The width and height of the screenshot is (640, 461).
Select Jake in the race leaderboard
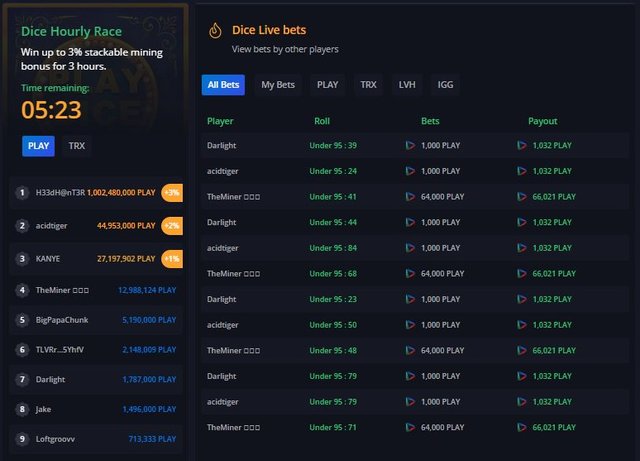pos(43,410)
